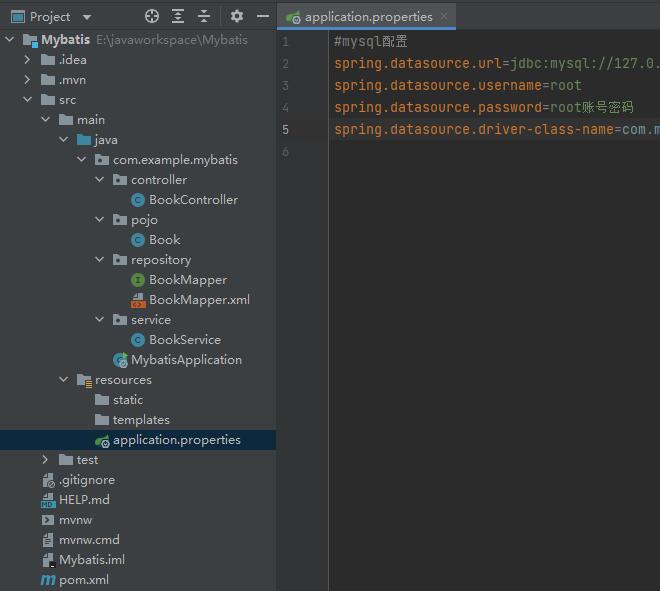Collapse the controller package folder
The width and height of the screenshot is (660, 591).
(99, 180)
